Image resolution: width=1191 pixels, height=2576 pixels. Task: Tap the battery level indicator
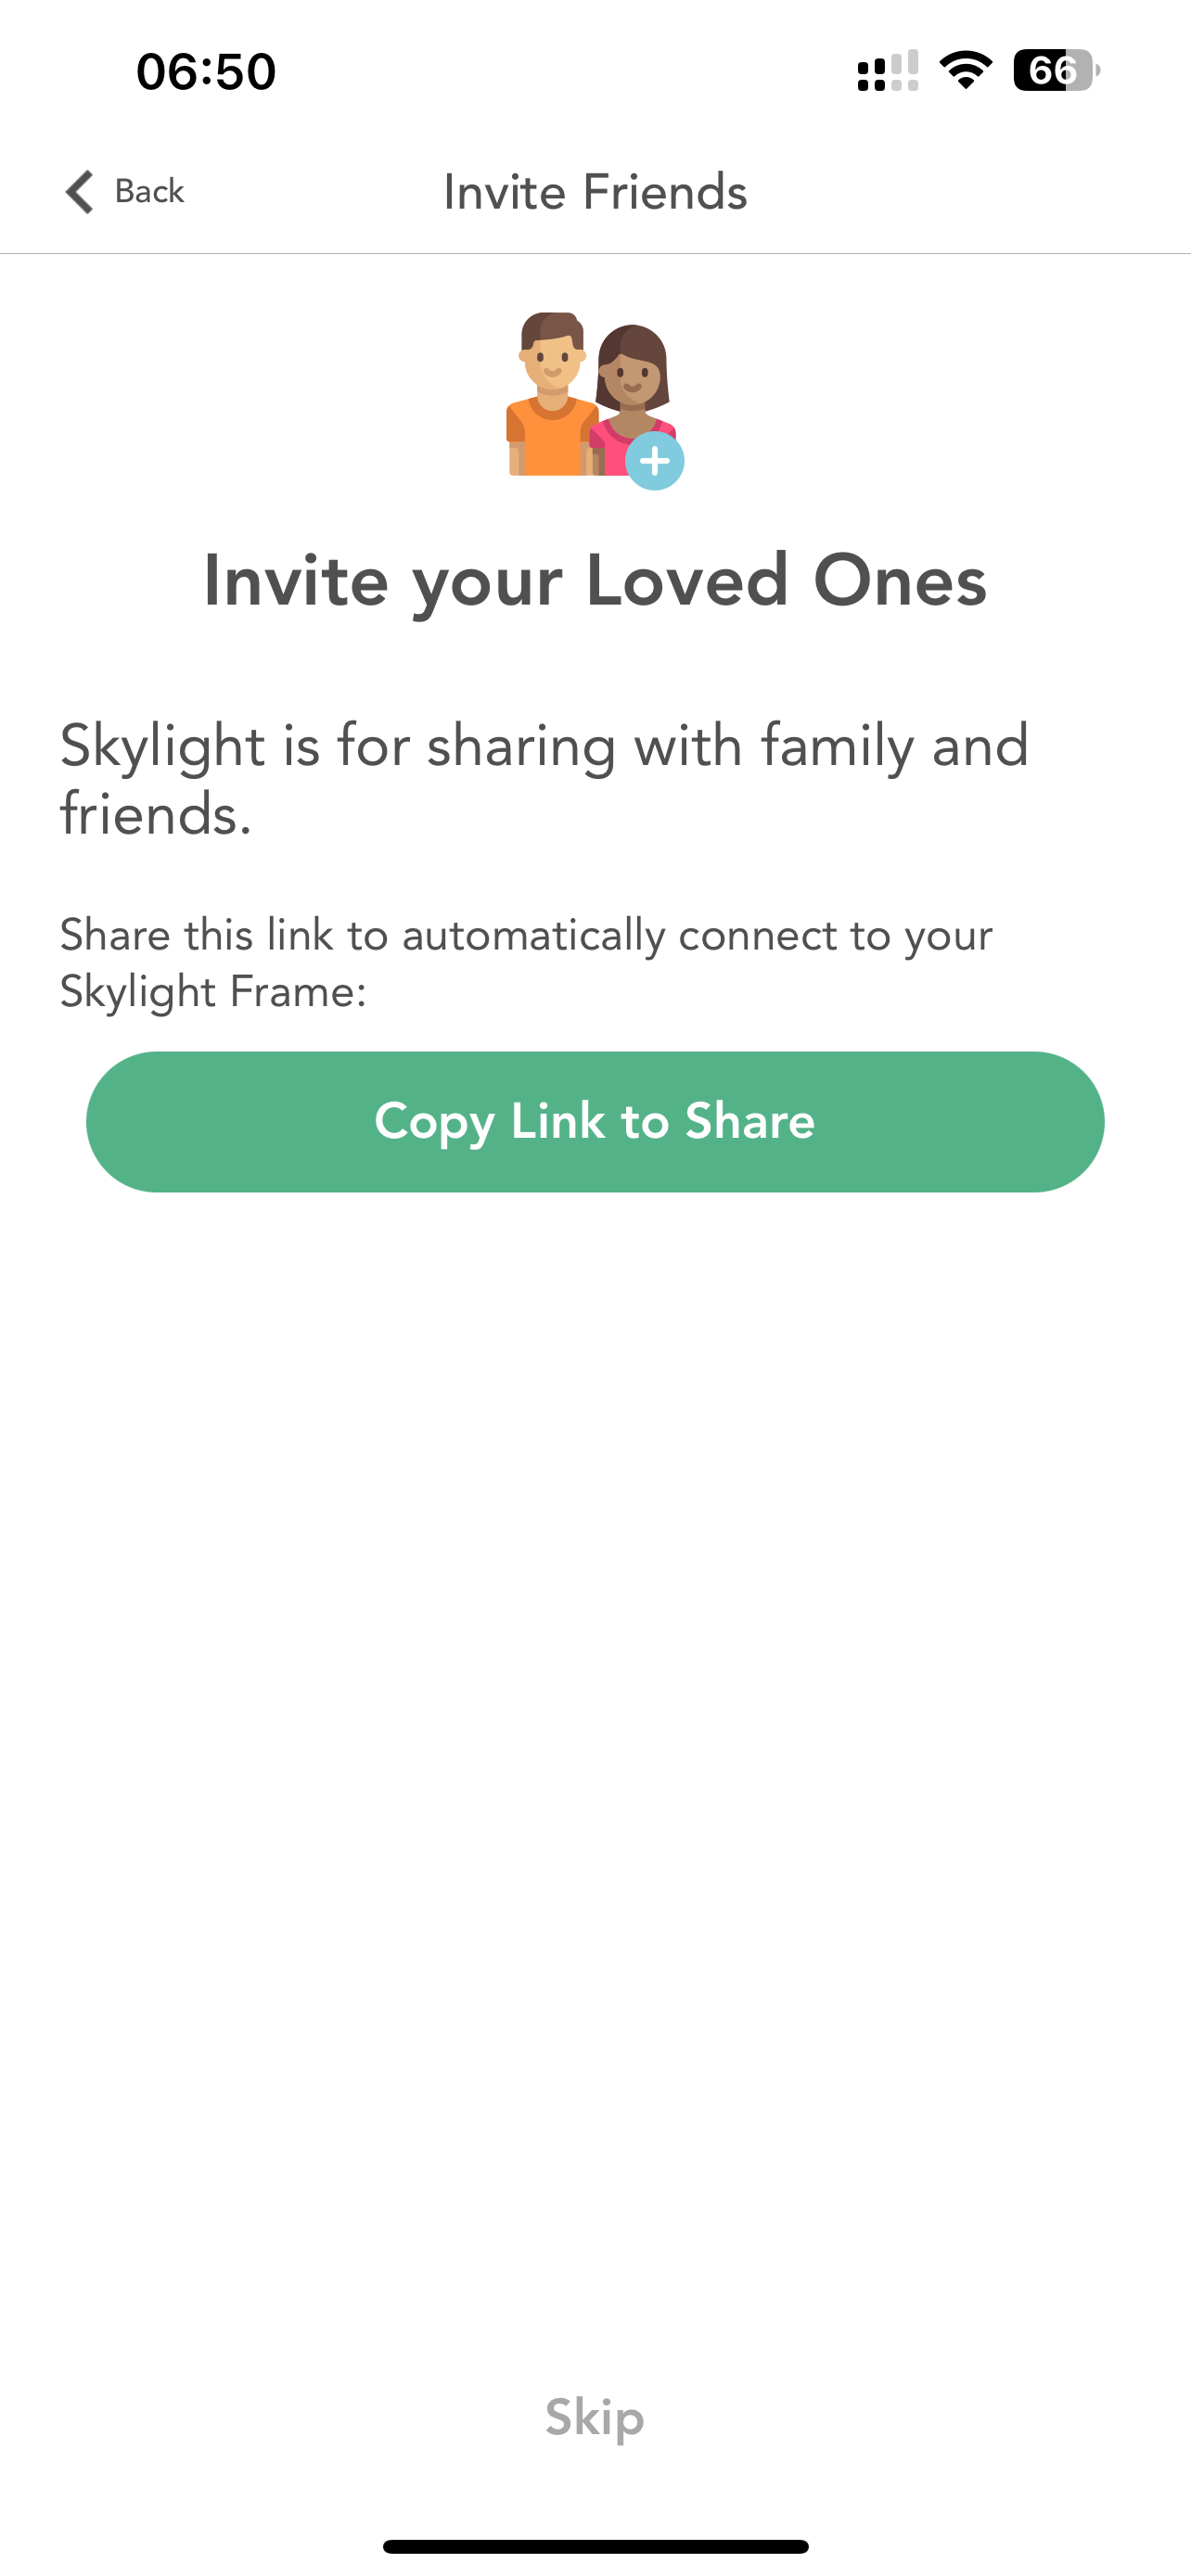[x=1055, y=71]
